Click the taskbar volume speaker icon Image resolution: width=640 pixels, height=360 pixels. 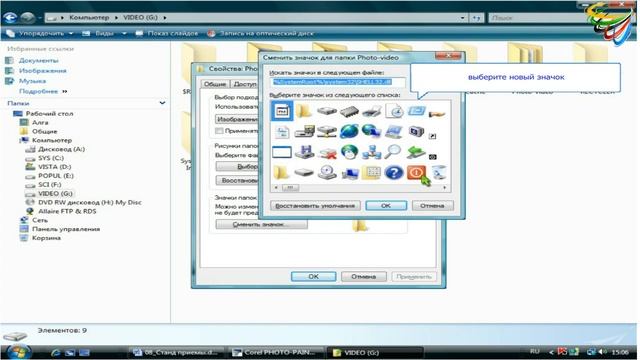tap(603, 352)
